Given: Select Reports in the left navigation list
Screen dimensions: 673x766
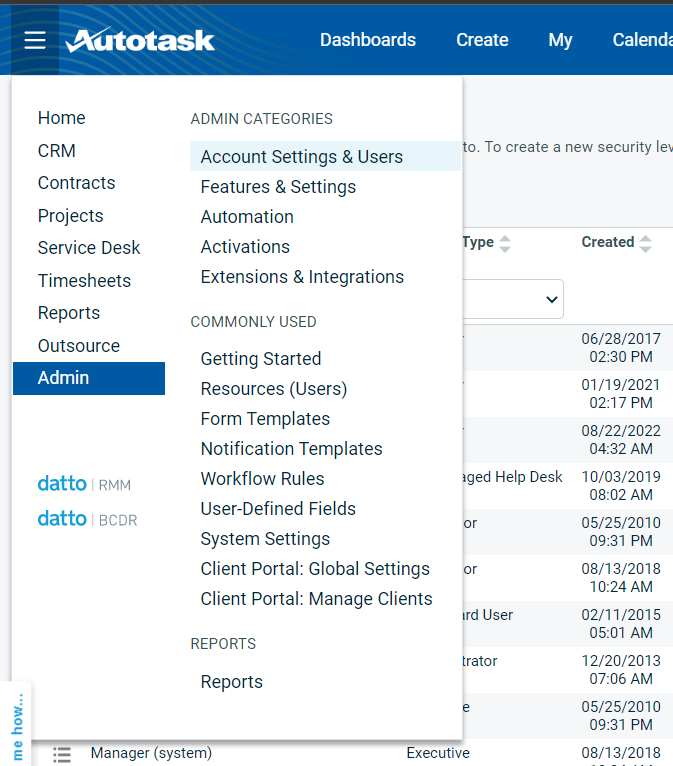Looking at the screenshot, I should click(69, 313).
